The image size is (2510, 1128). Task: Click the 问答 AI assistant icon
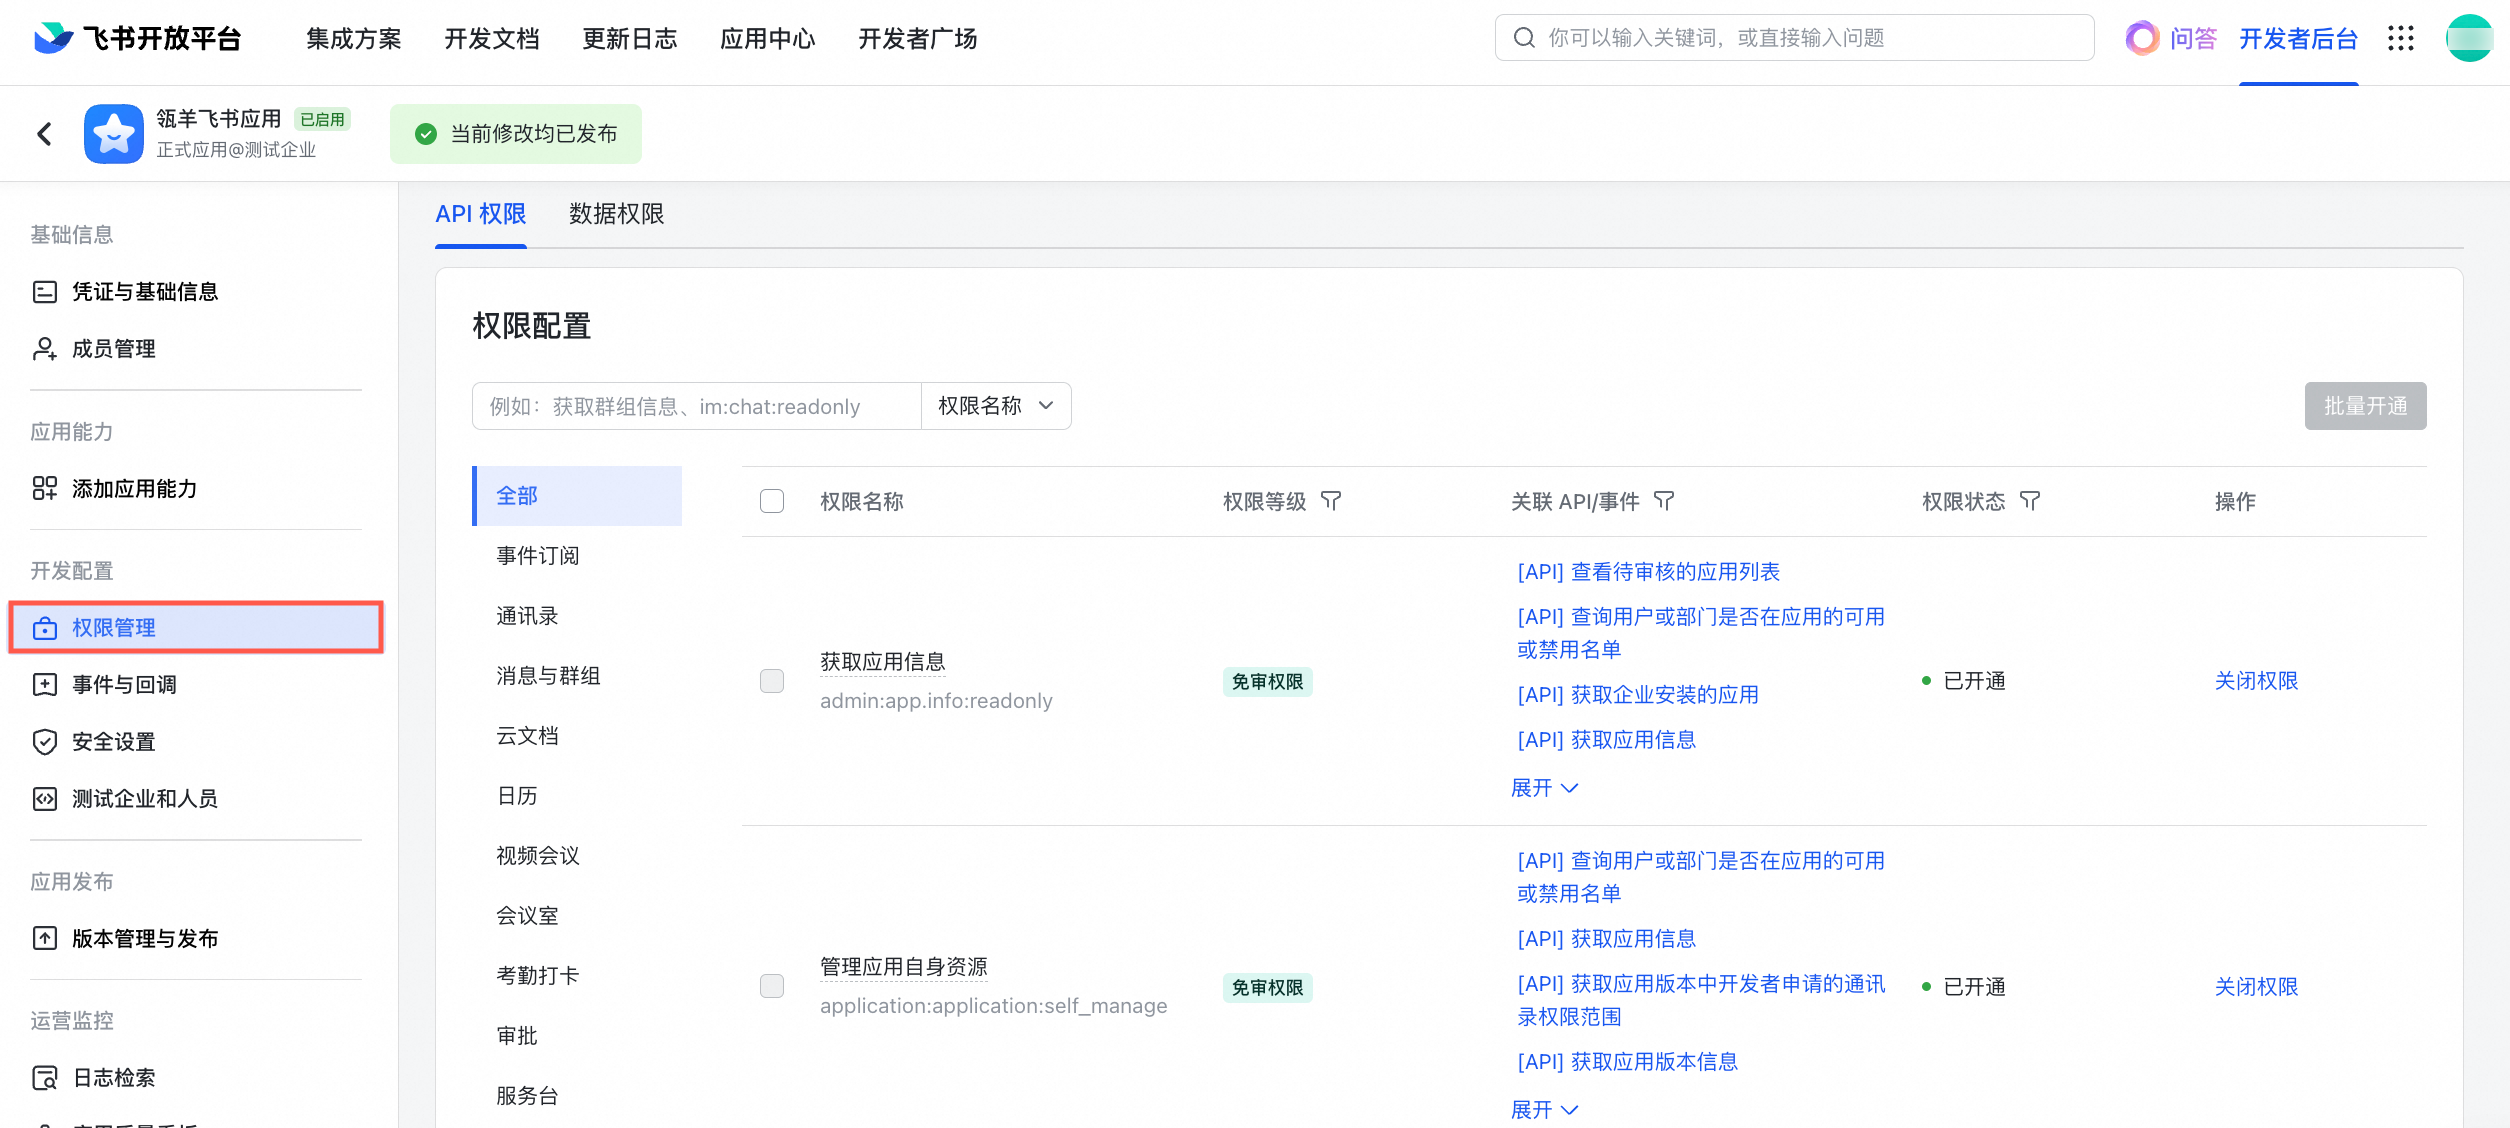2142,38
